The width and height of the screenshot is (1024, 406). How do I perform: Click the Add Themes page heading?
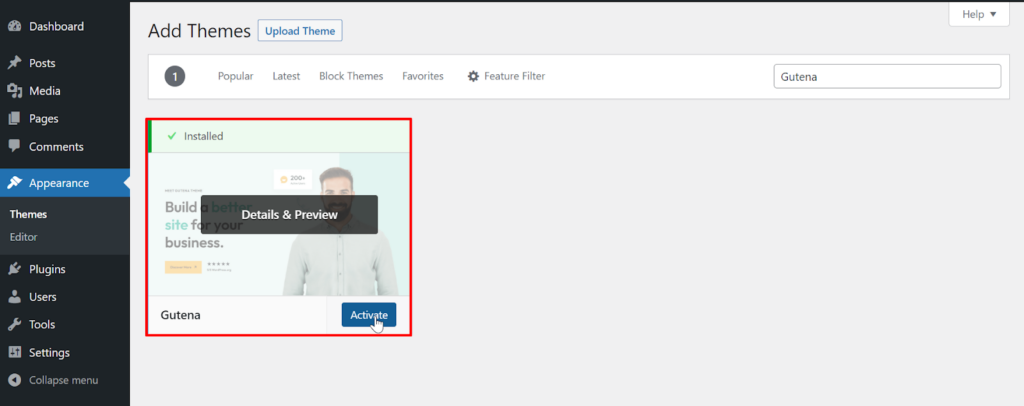(x=199, y=31)
